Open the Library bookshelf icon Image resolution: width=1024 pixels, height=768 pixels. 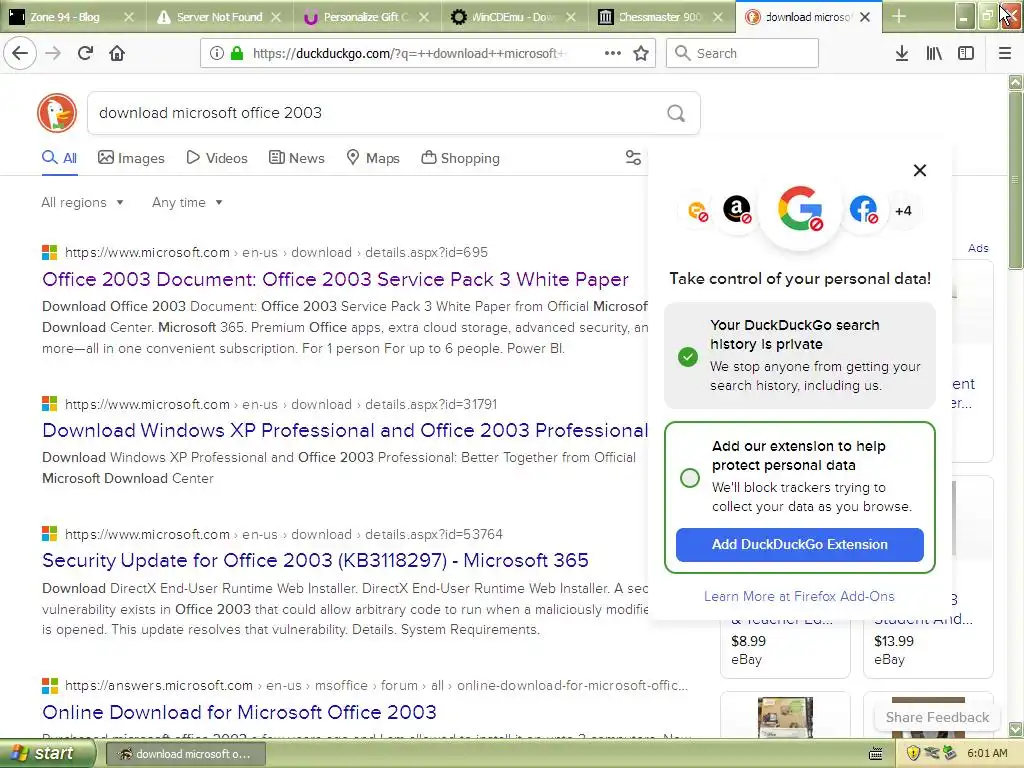934,53
